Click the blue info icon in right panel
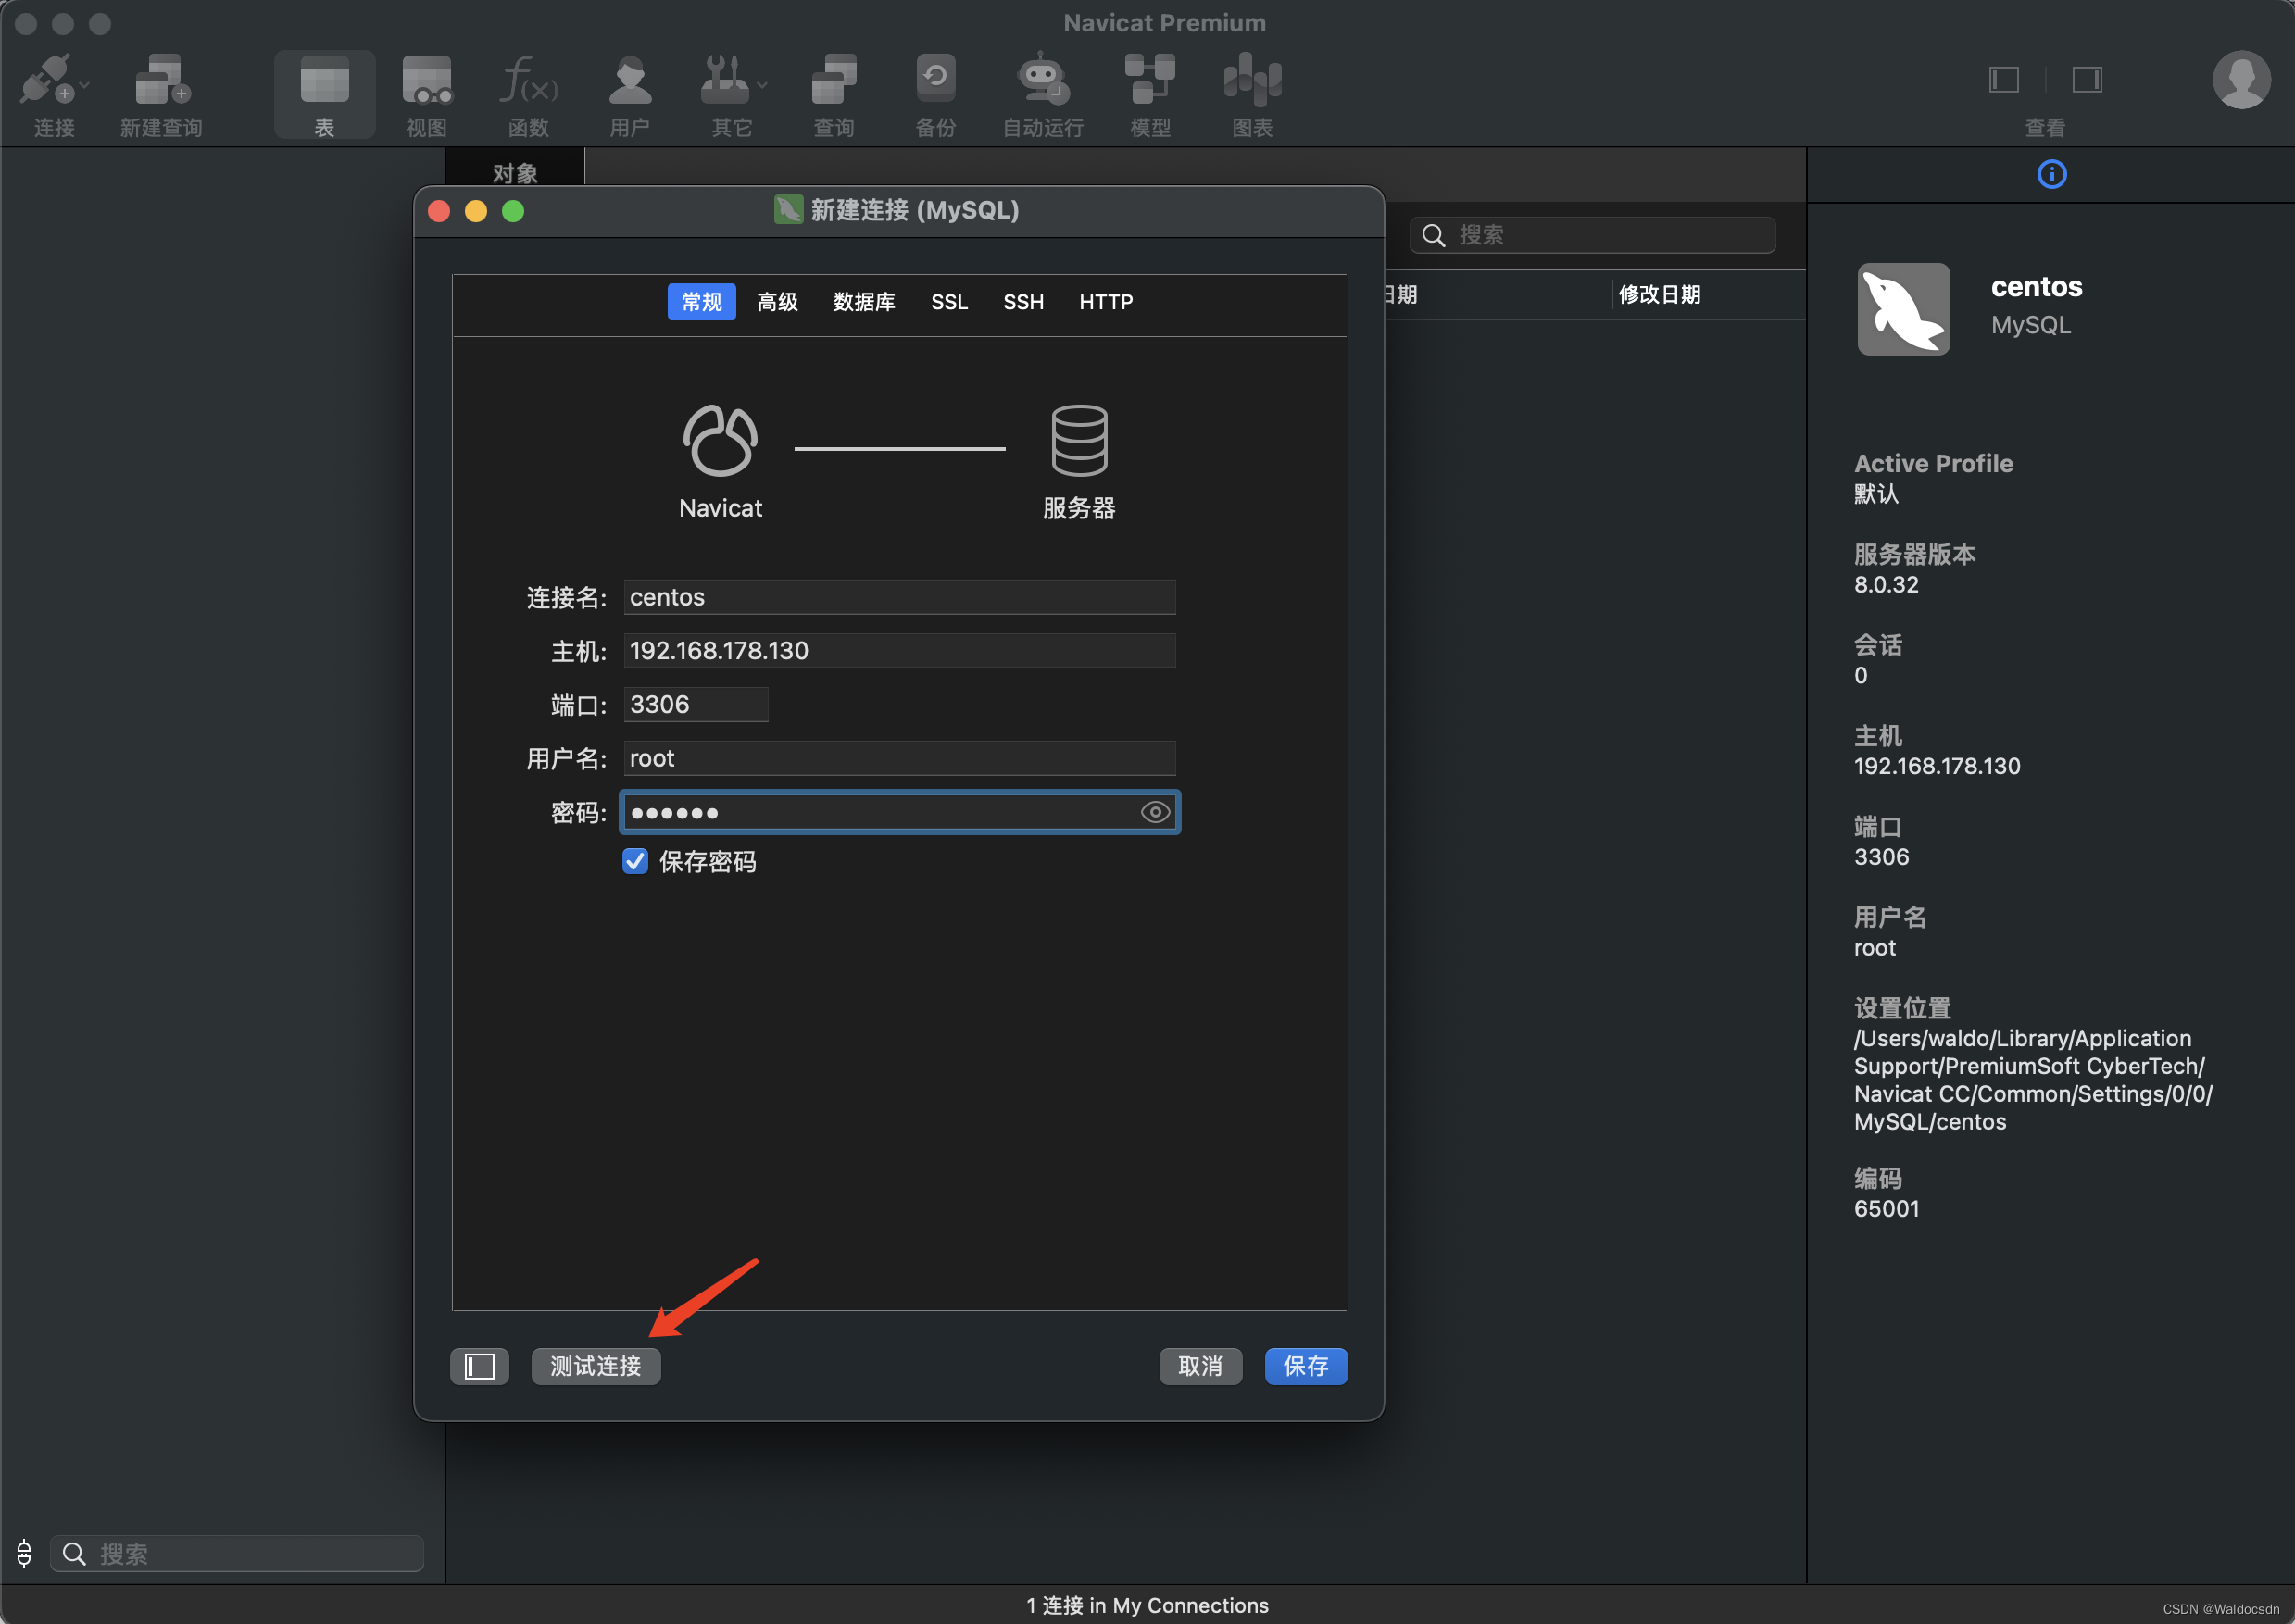 tap(2051, 174)
